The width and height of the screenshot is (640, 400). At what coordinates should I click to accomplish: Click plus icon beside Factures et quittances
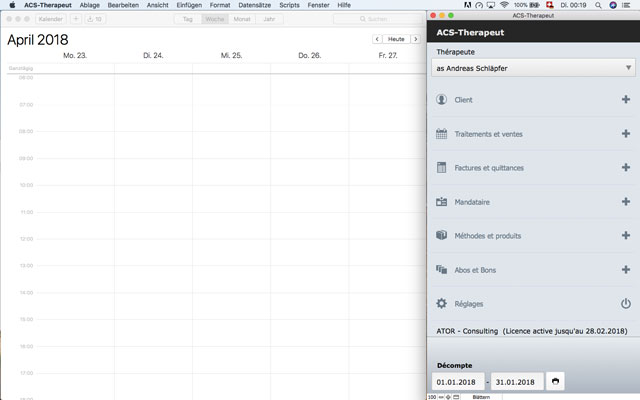(x=626, y=167)
